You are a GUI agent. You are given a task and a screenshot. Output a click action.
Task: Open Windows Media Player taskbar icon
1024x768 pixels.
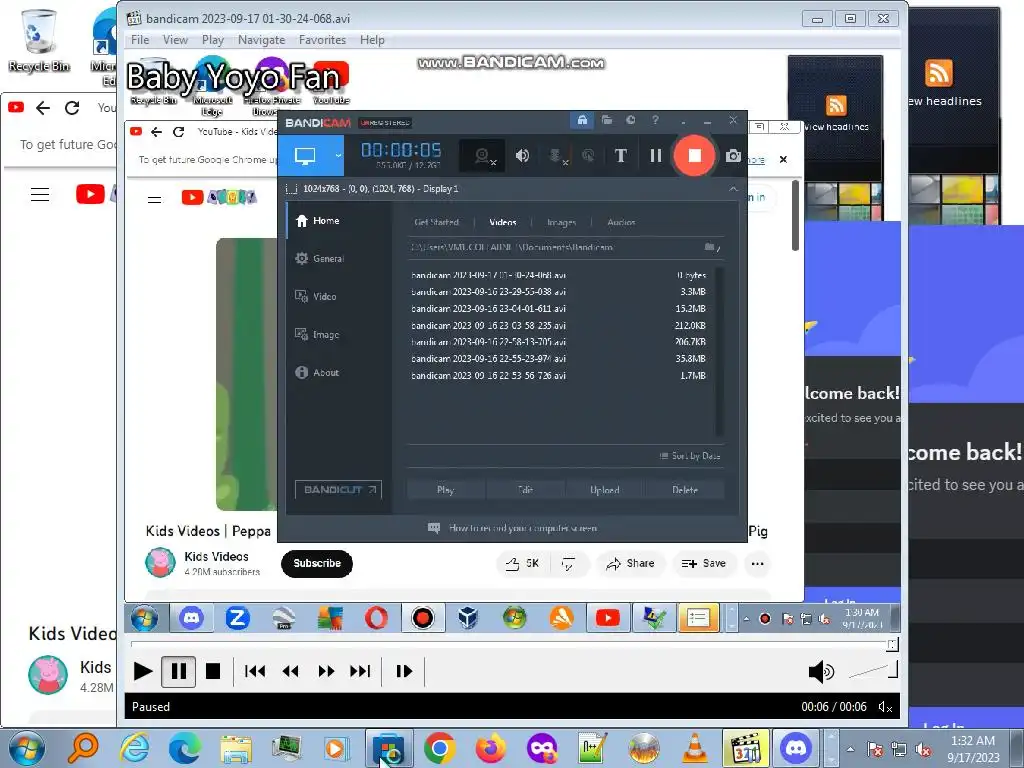pyautogui.click(x=336, y=748)
